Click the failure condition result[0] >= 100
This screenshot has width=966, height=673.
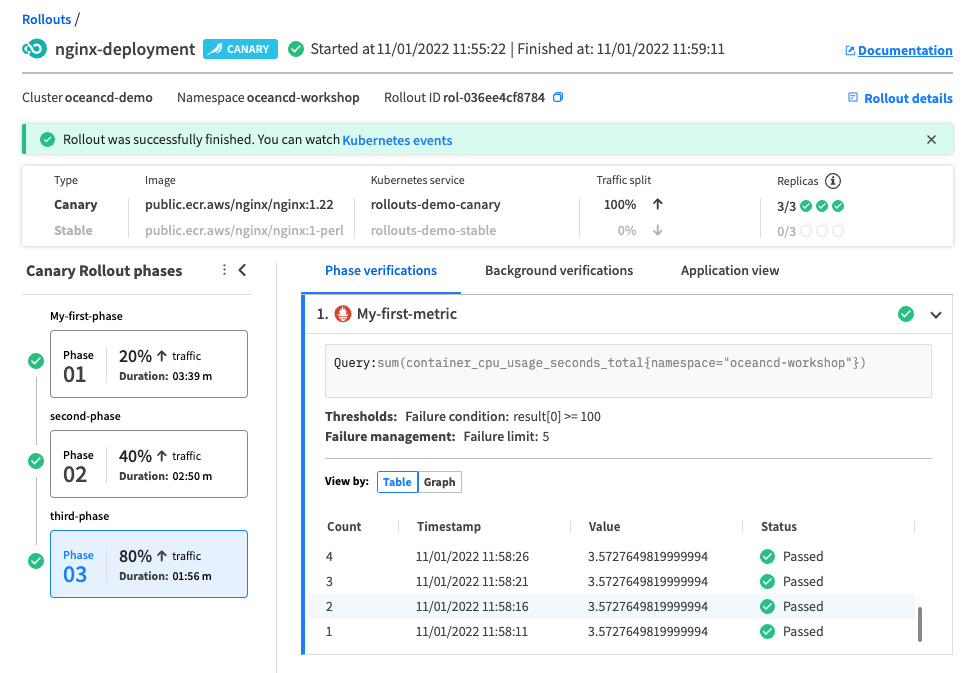click(557, 417)
